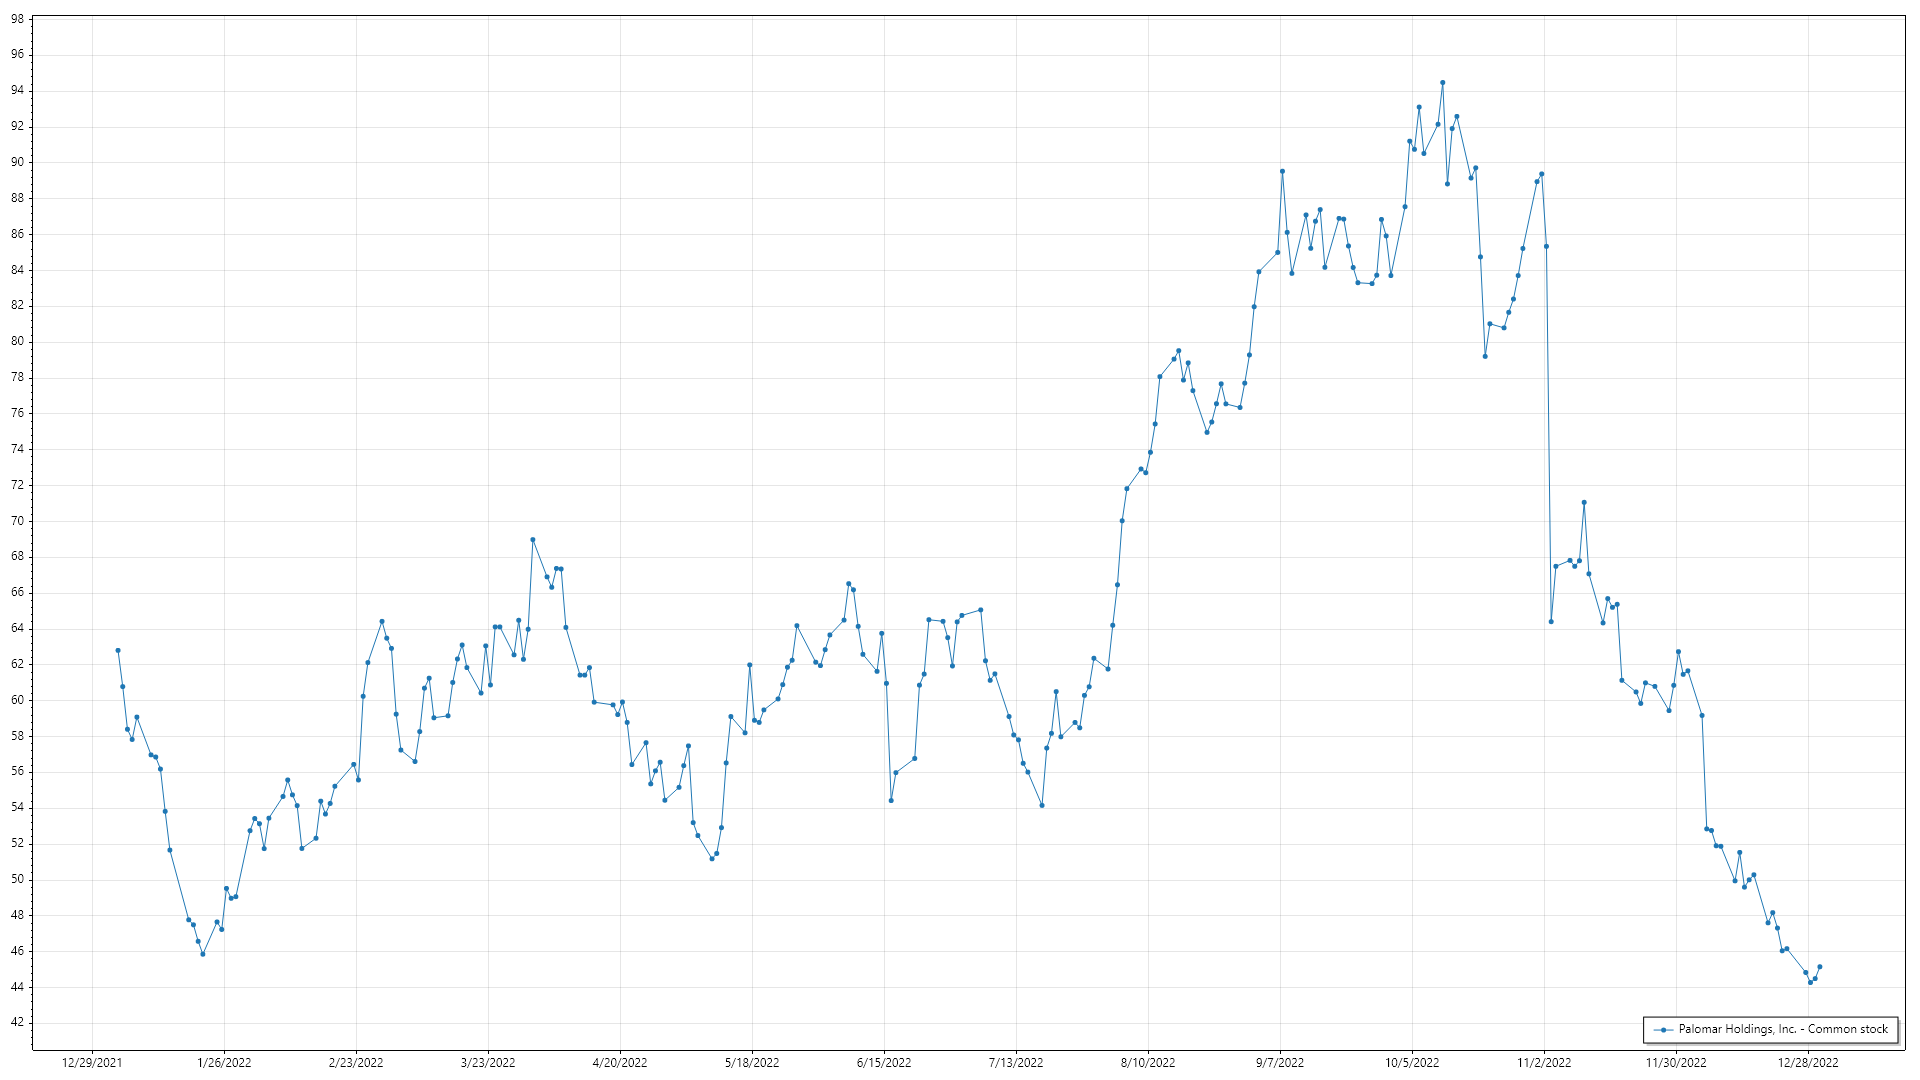The height and width of the screenshot is (1080, 1920).
Task: Click the first data point of the series
Action: 118,651
